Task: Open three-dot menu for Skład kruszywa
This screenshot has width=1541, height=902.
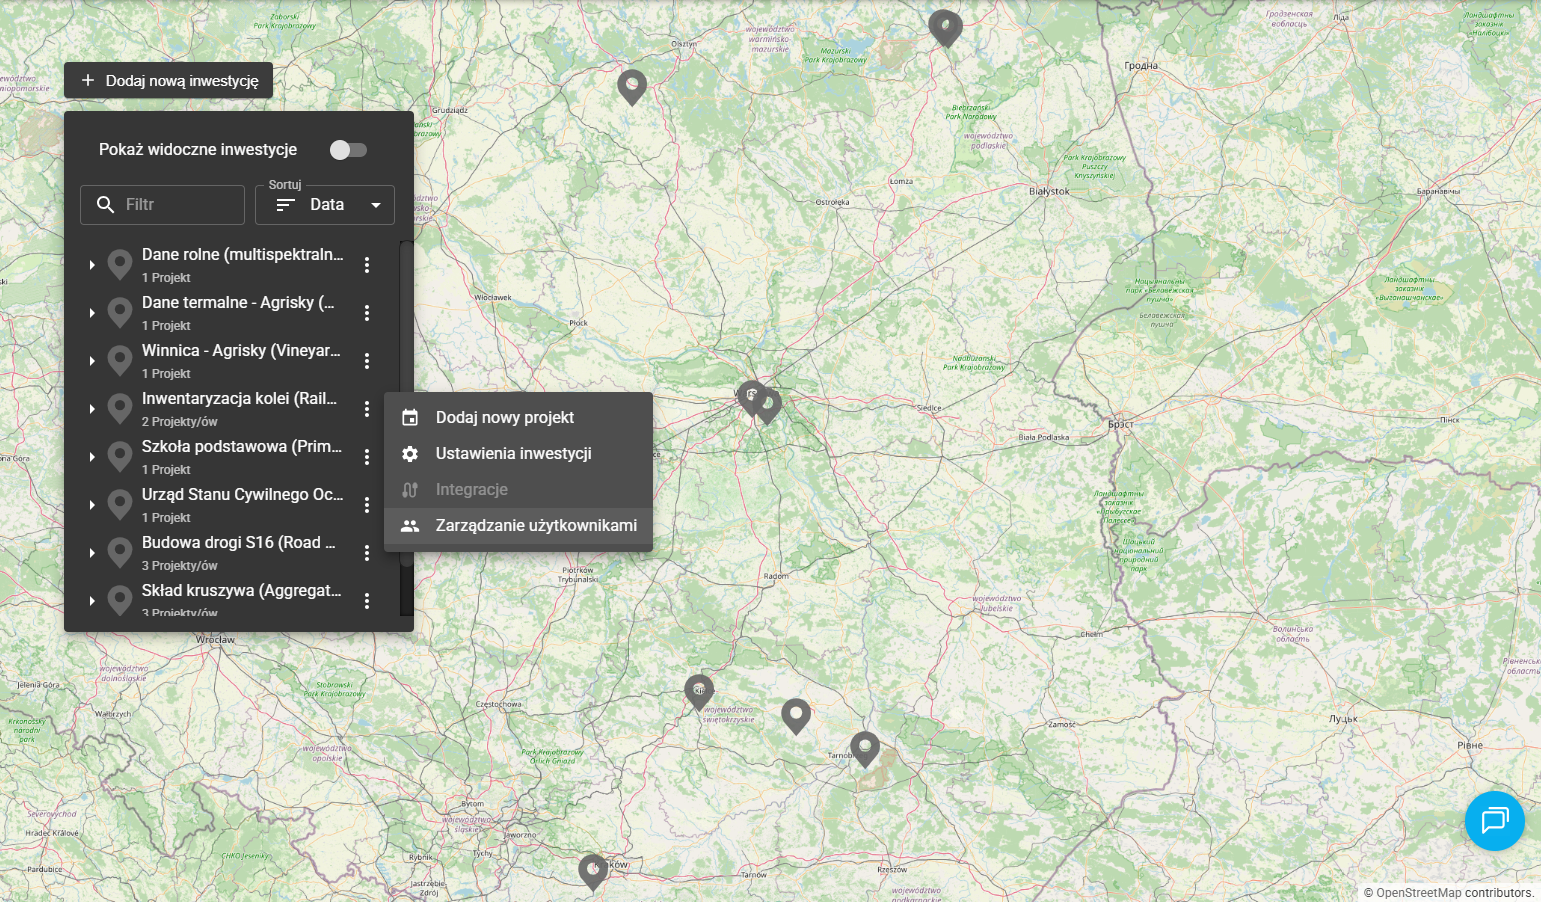Action: pos(367,601)
